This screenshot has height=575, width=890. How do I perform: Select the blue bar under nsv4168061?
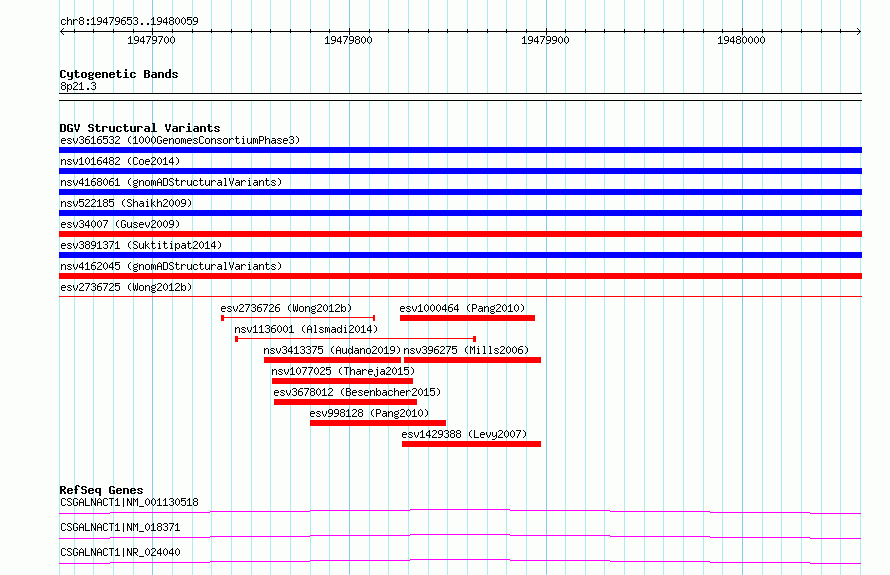pyautogui.click(x=460, y=192)
